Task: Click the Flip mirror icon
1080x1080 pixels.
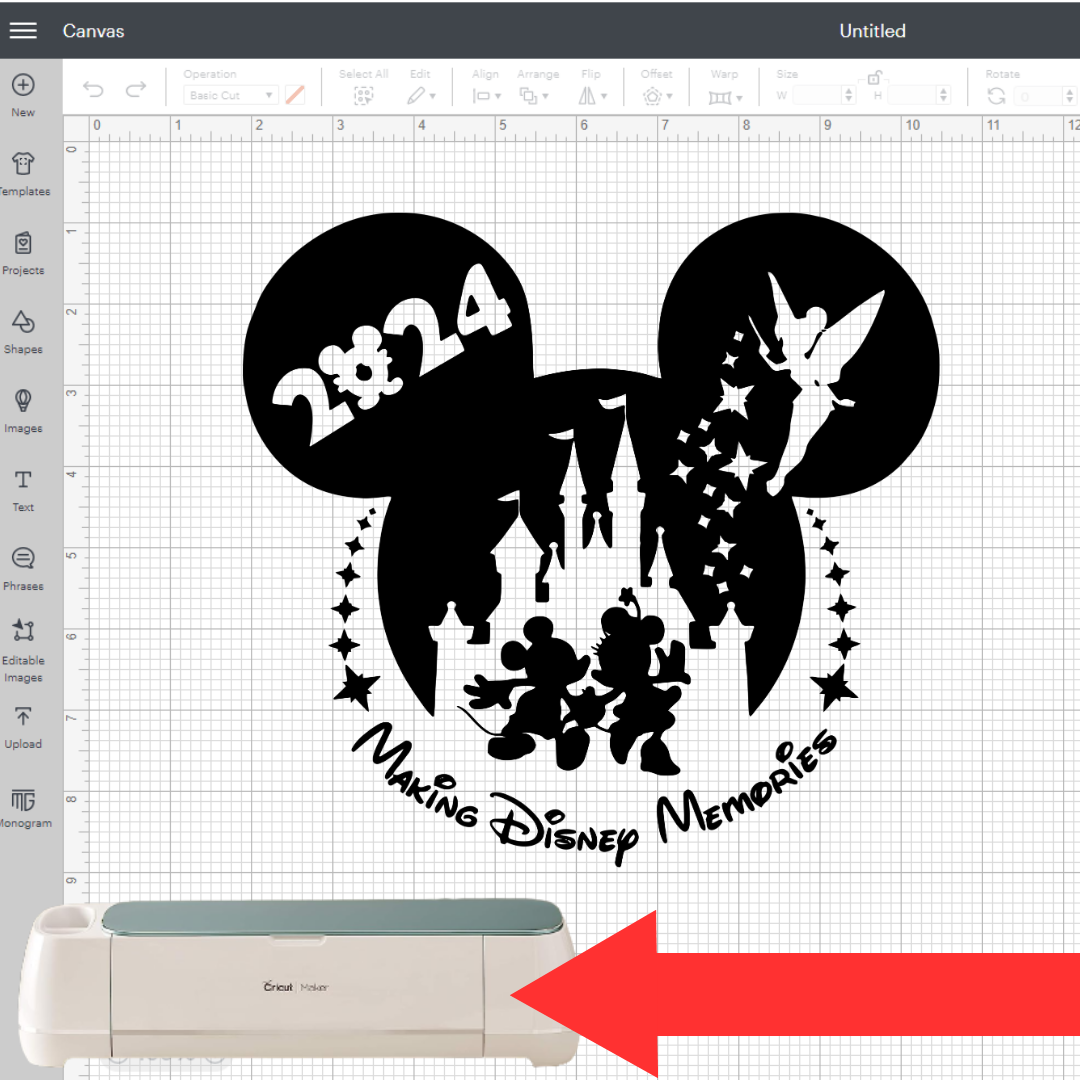Action: coord(587,96)
